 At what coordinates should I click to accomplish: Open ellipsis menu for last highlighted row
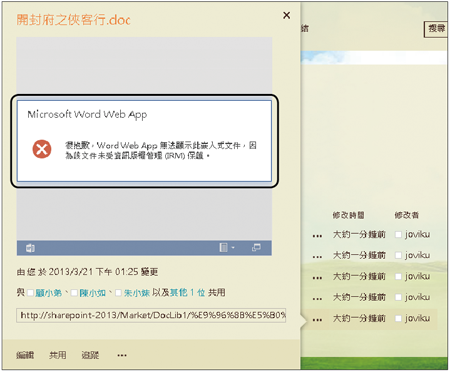[317, 320]
